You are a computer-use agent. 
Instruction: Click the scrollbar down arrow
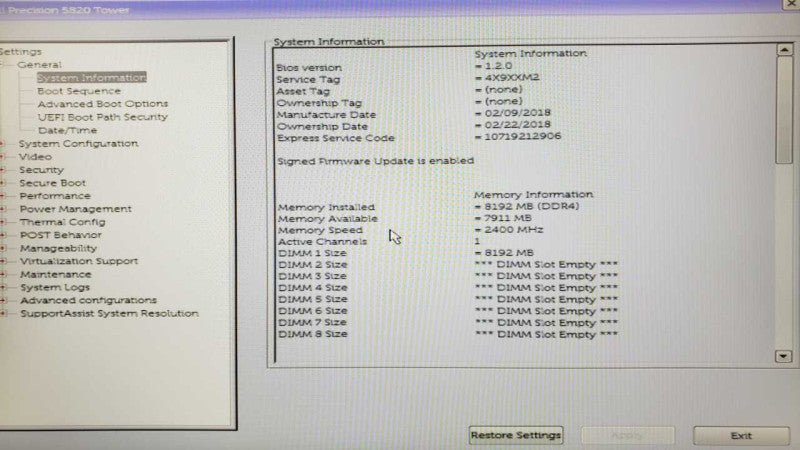(783, 356)
